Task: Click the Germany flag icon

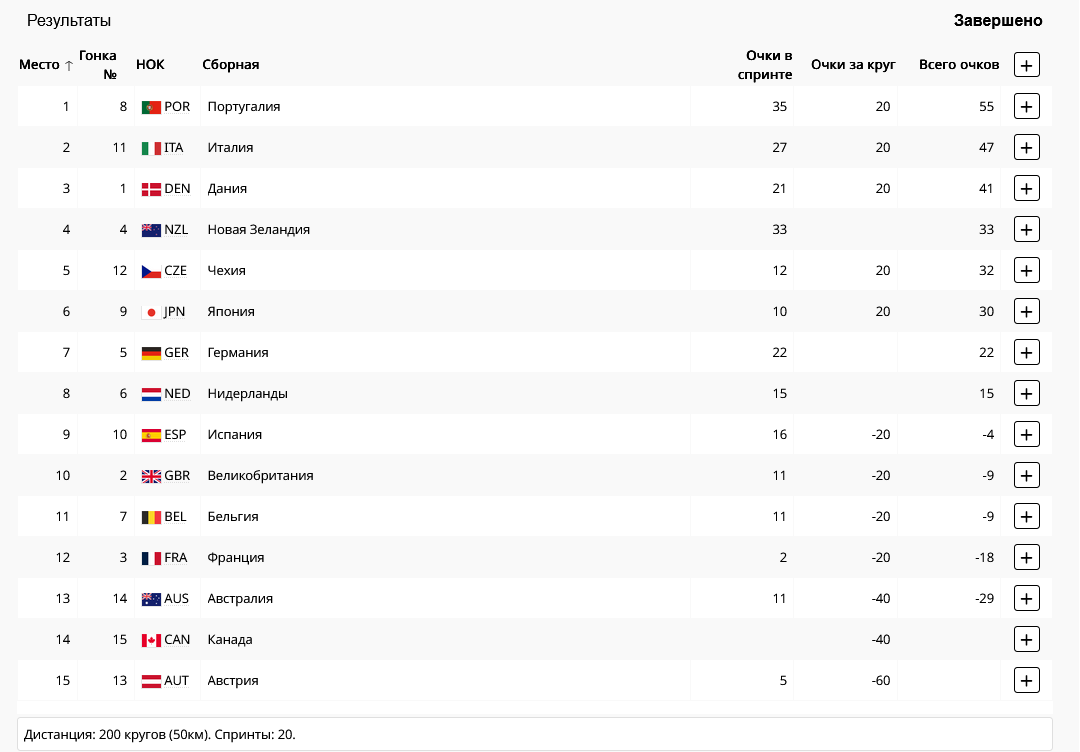Action: click(151, 353)
